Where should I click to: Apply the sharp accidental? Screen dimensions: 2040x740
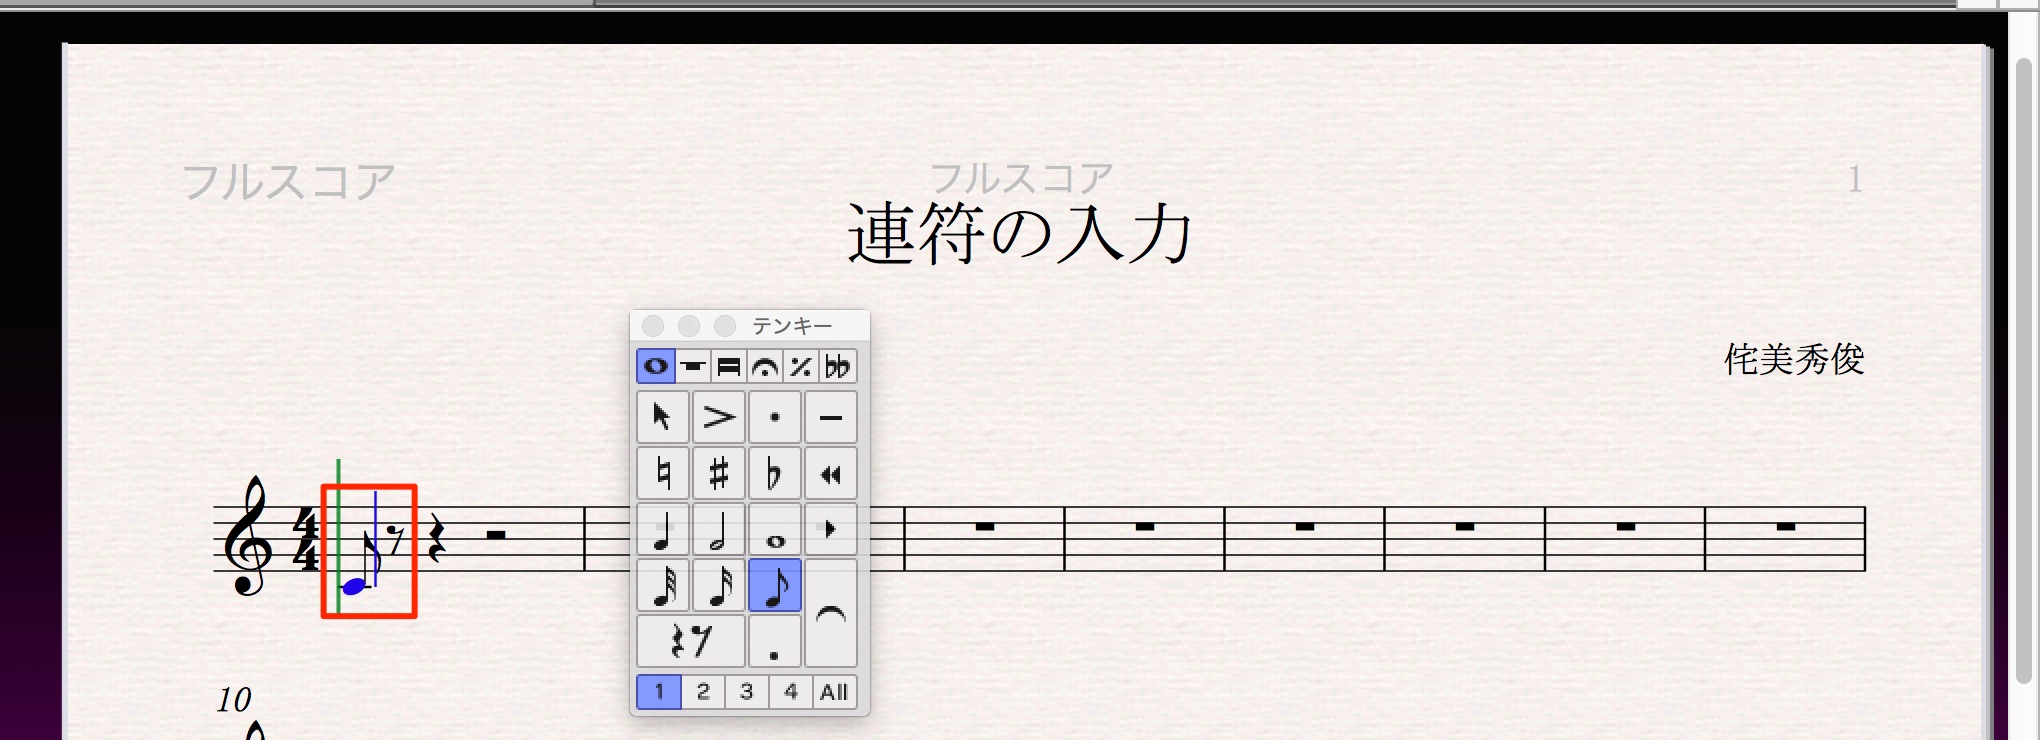(x=719, y=473)
